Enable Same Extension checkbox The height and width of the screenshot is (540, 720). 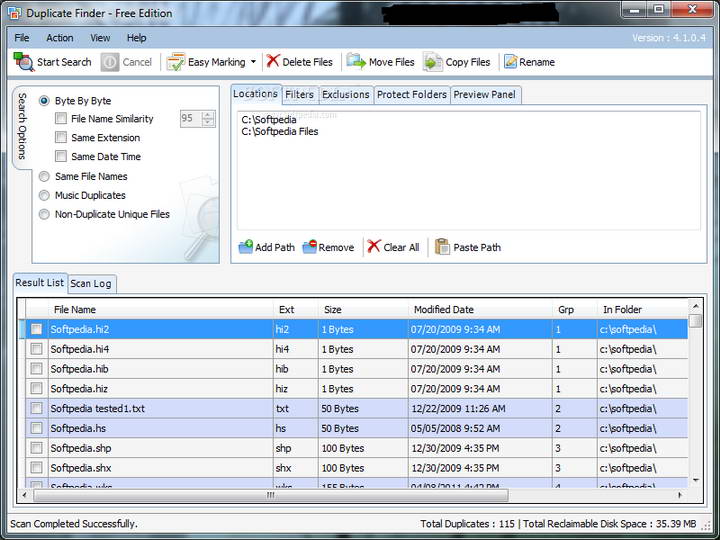61,137
